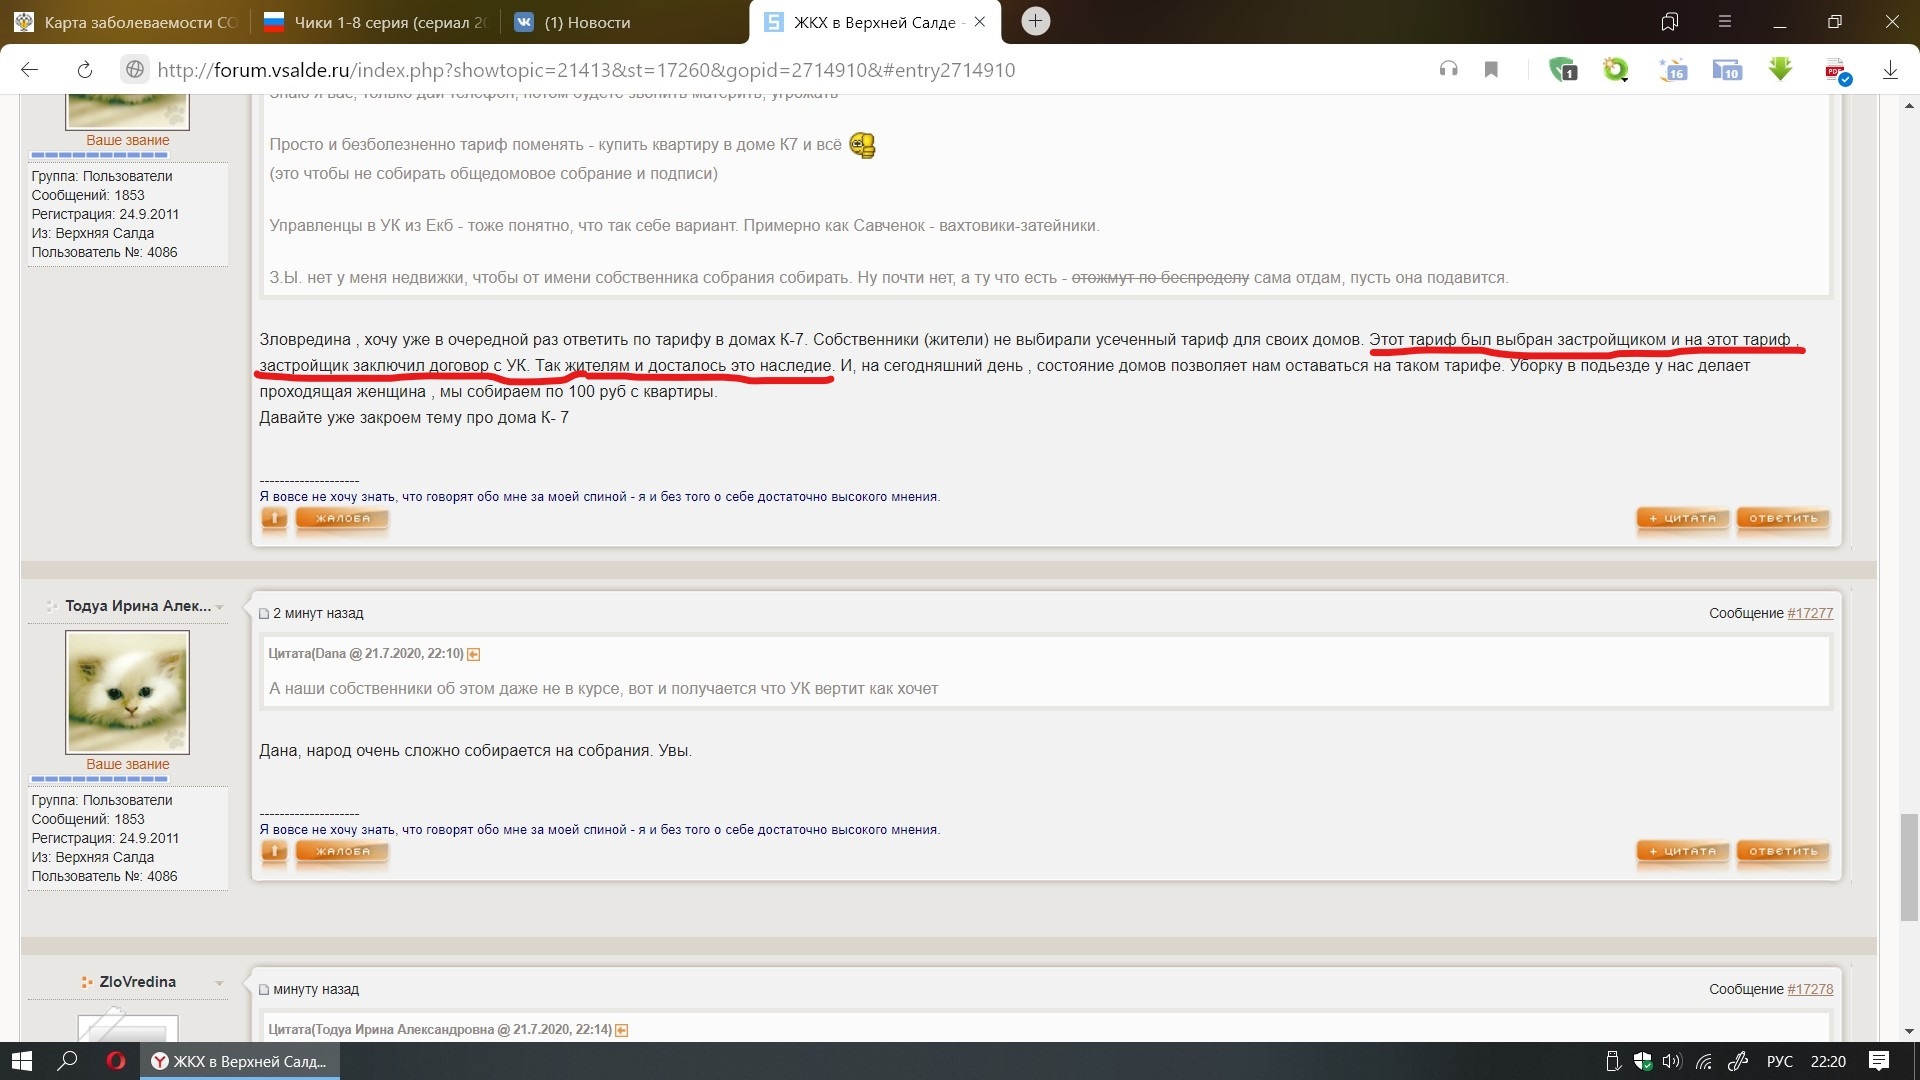Open the bookmarks collections icon in title bar
Screen dimensions: 1920x1080
[x=1669, y=22]
